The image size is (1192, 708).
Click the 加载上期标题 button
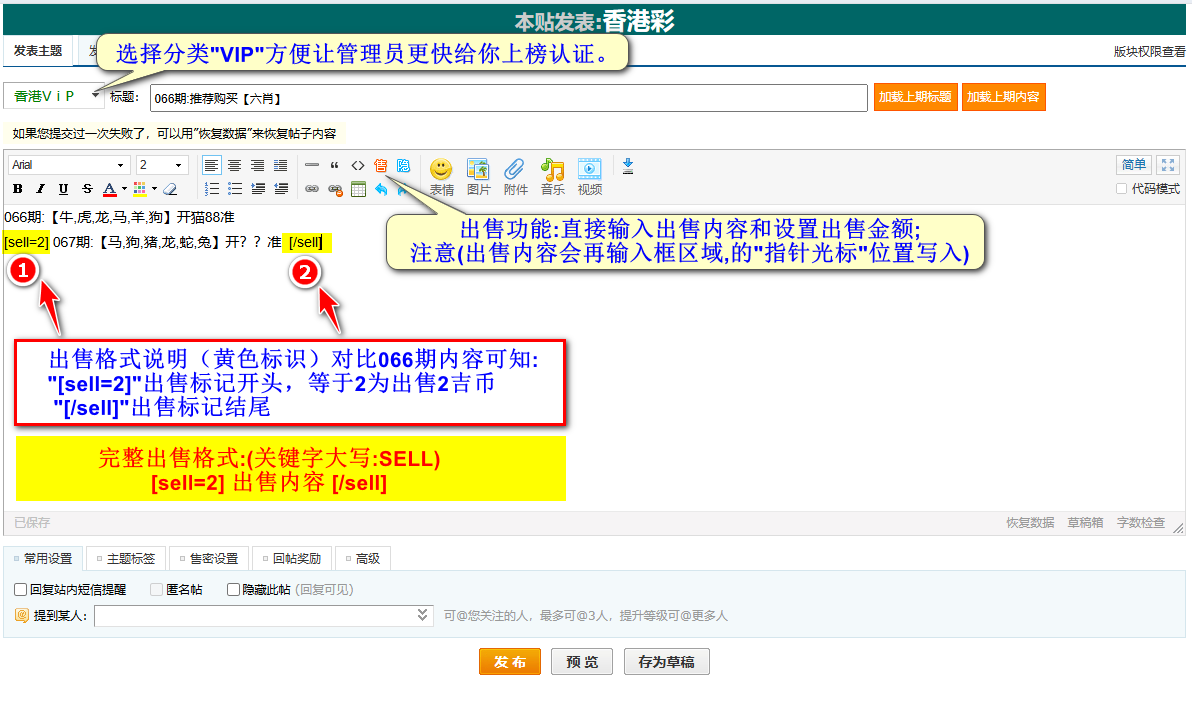(915, 97)
